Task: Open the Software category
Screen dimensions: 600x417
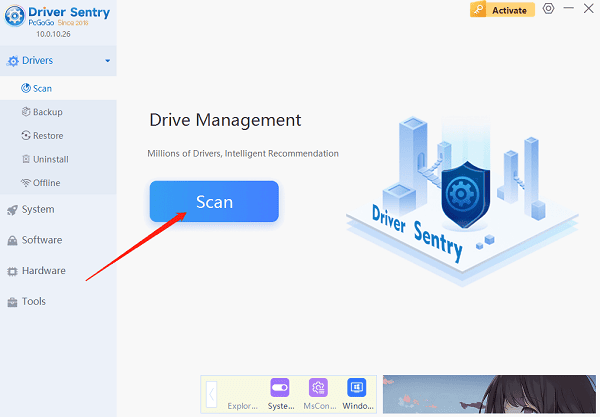Action: click(41, 240)
